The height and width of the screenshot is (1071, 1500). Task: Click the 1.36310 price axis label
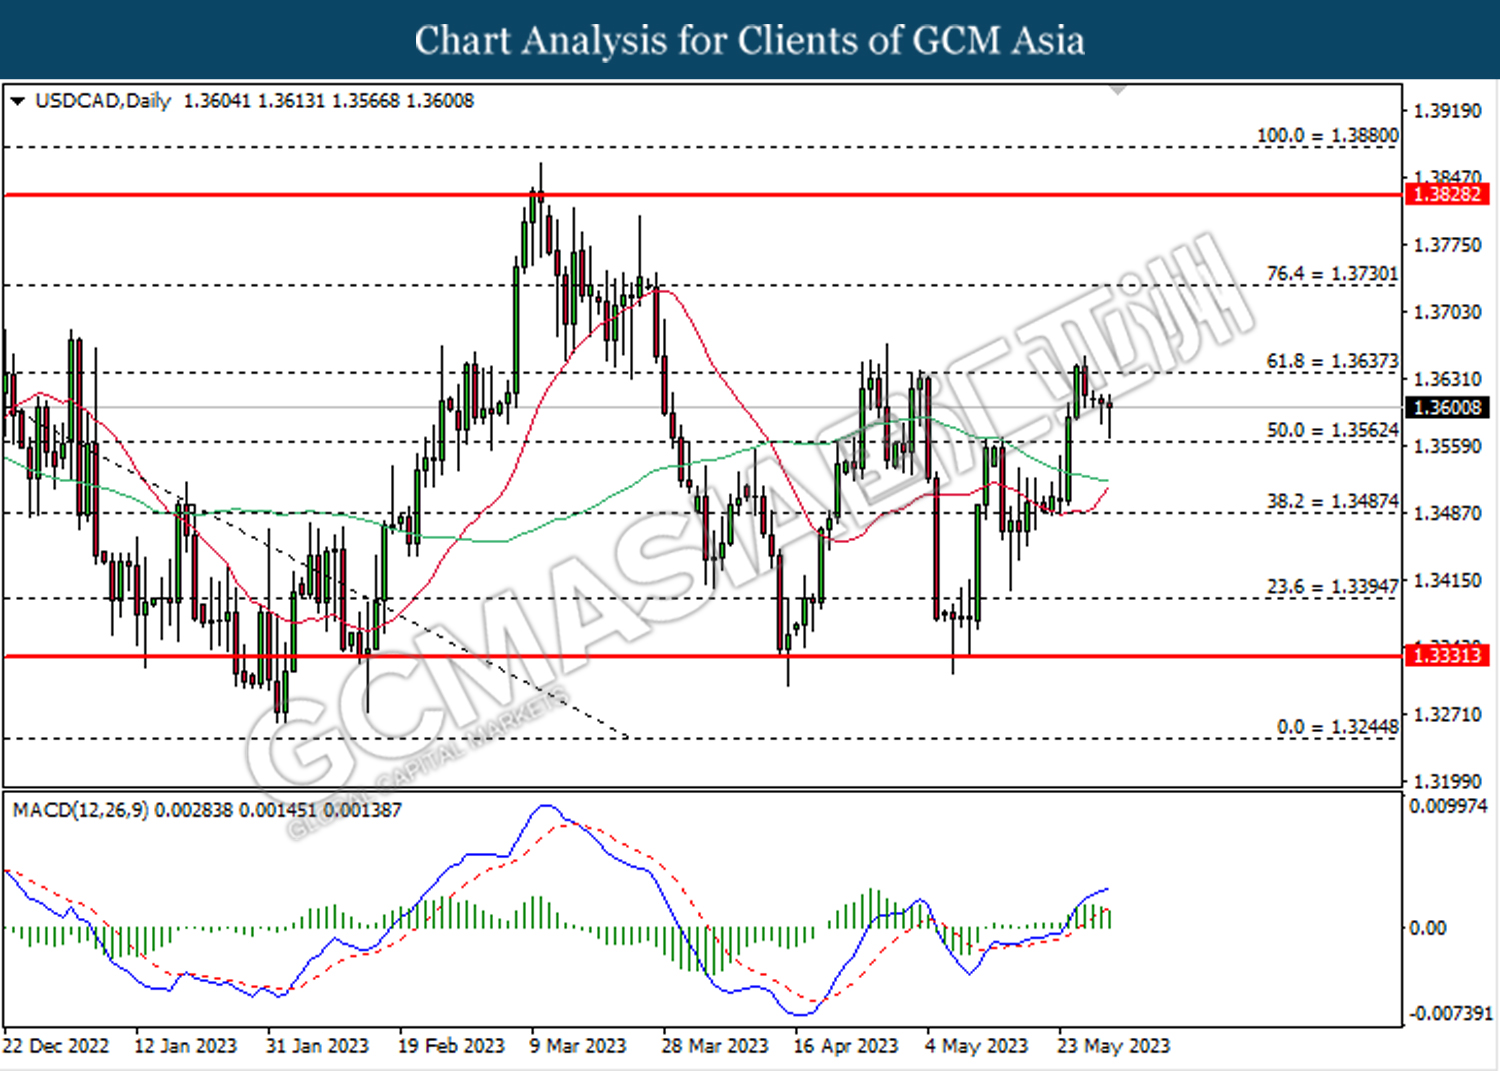(x=1447, y=379)
